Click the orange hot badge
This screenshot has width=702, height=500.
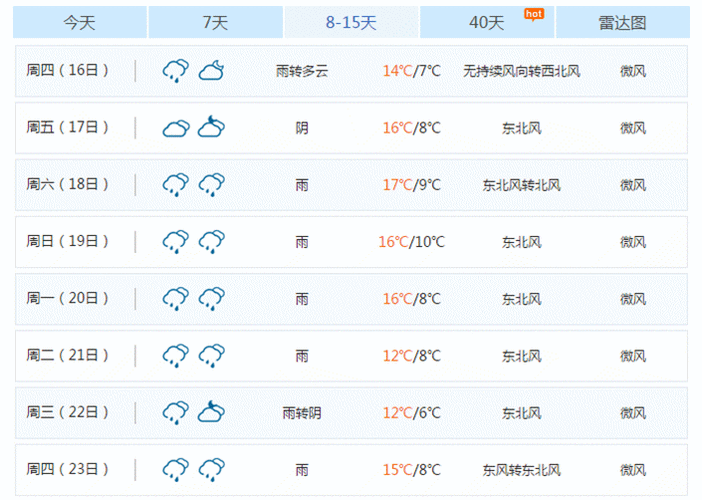coord(534,15)
